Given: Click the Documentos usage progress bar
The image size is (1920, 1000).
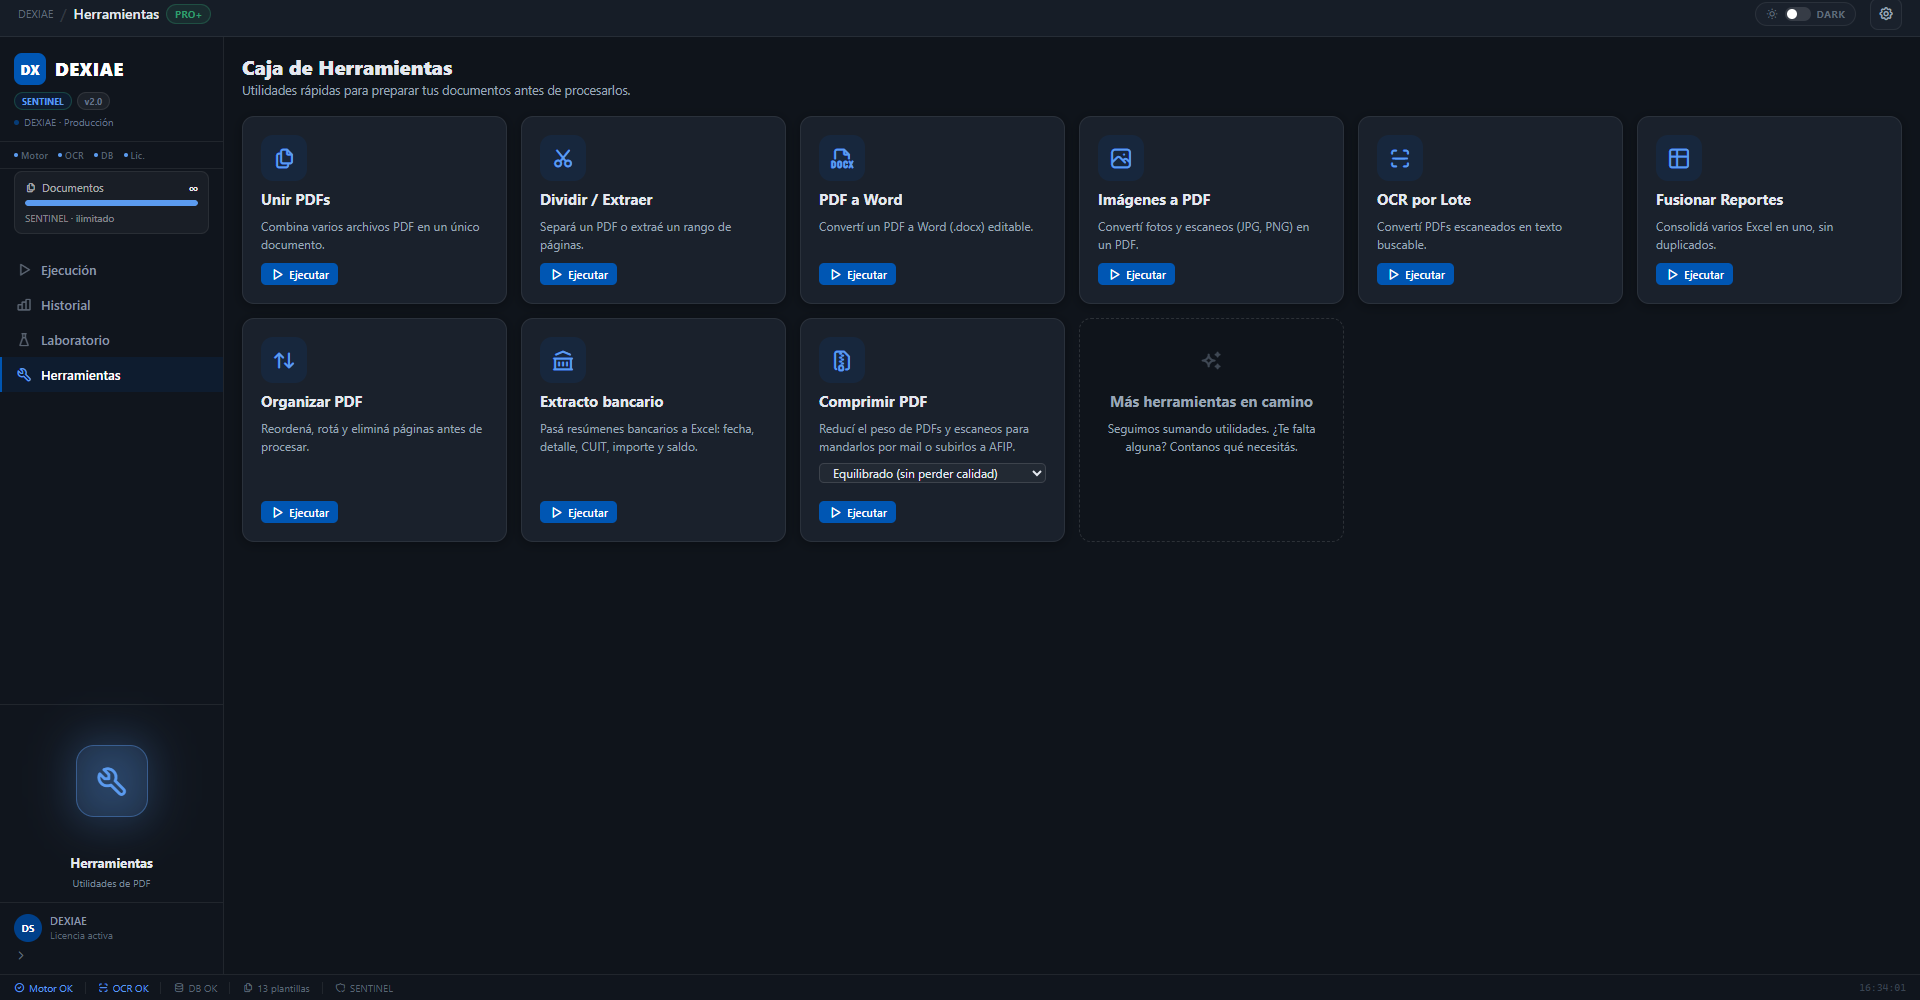Looking at the screenshot, I should [x=111, y=203].
